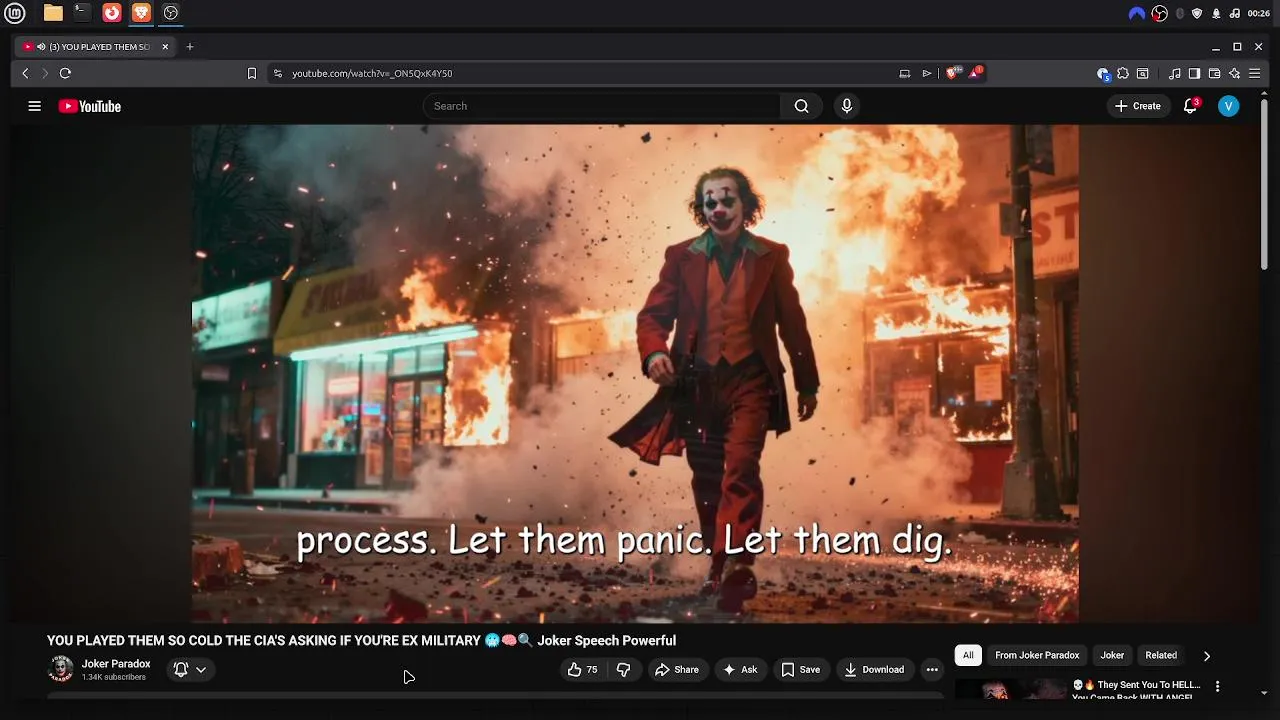
Task: Open the music note tray applet
Action: (1235, 13)
